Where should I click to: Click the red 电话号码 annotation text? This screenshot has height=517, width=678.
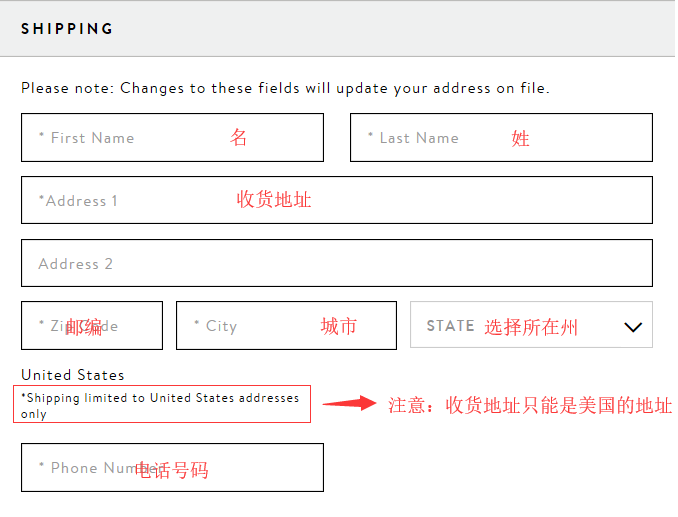point(172,469)
